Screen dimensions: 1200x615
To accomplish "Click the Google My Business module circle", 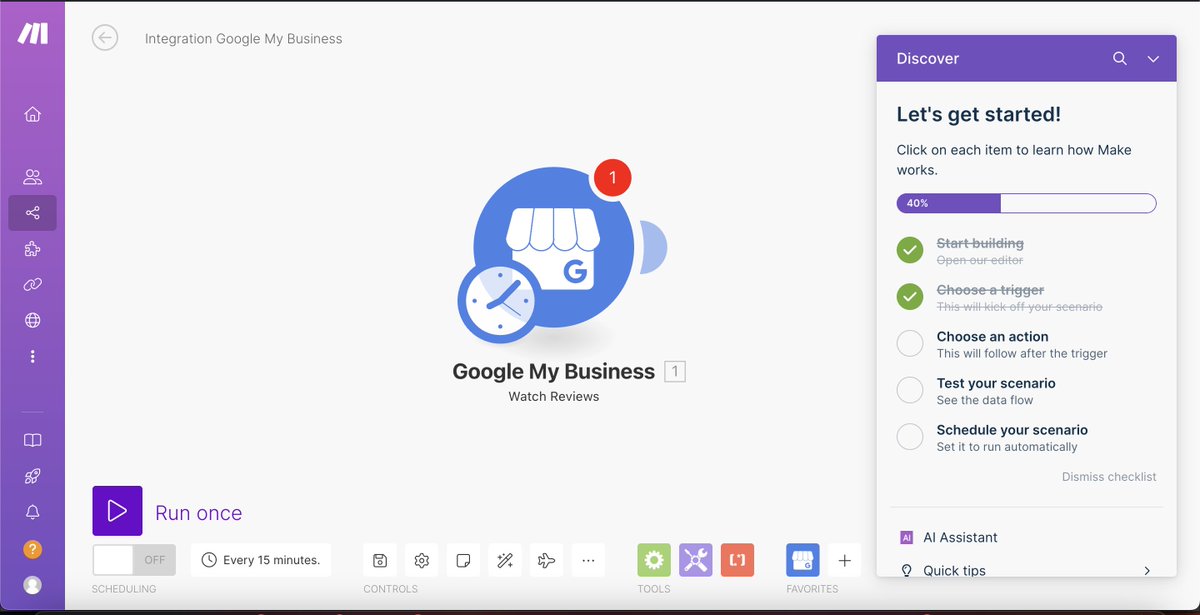I will 553,246.
